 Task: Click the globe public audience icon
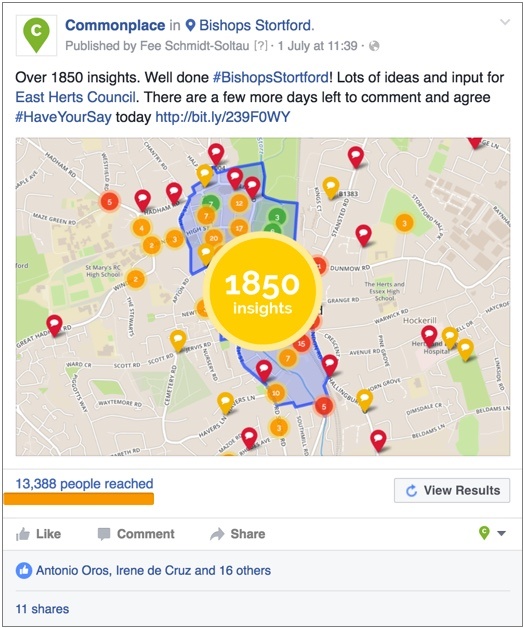pyautogui.click(x=374, y=46)
